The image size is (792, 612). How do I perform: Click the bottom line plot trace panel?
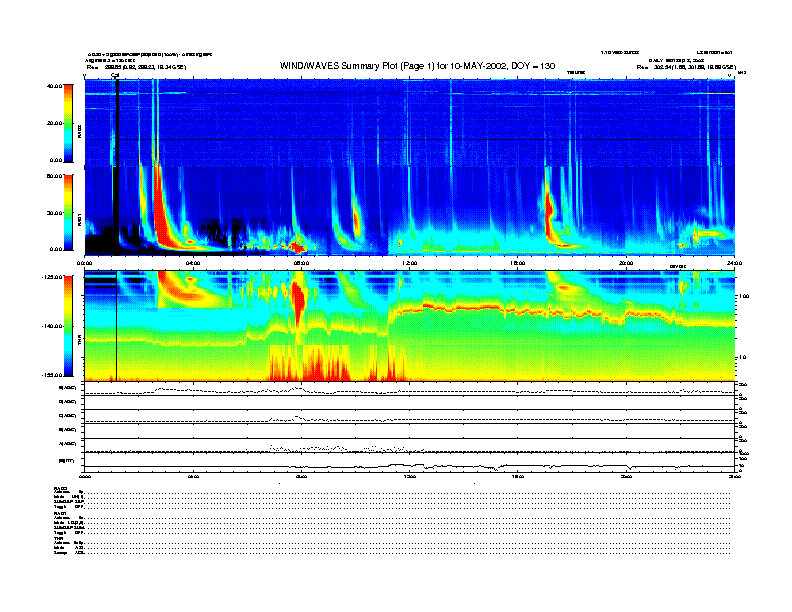click(410, 463)
